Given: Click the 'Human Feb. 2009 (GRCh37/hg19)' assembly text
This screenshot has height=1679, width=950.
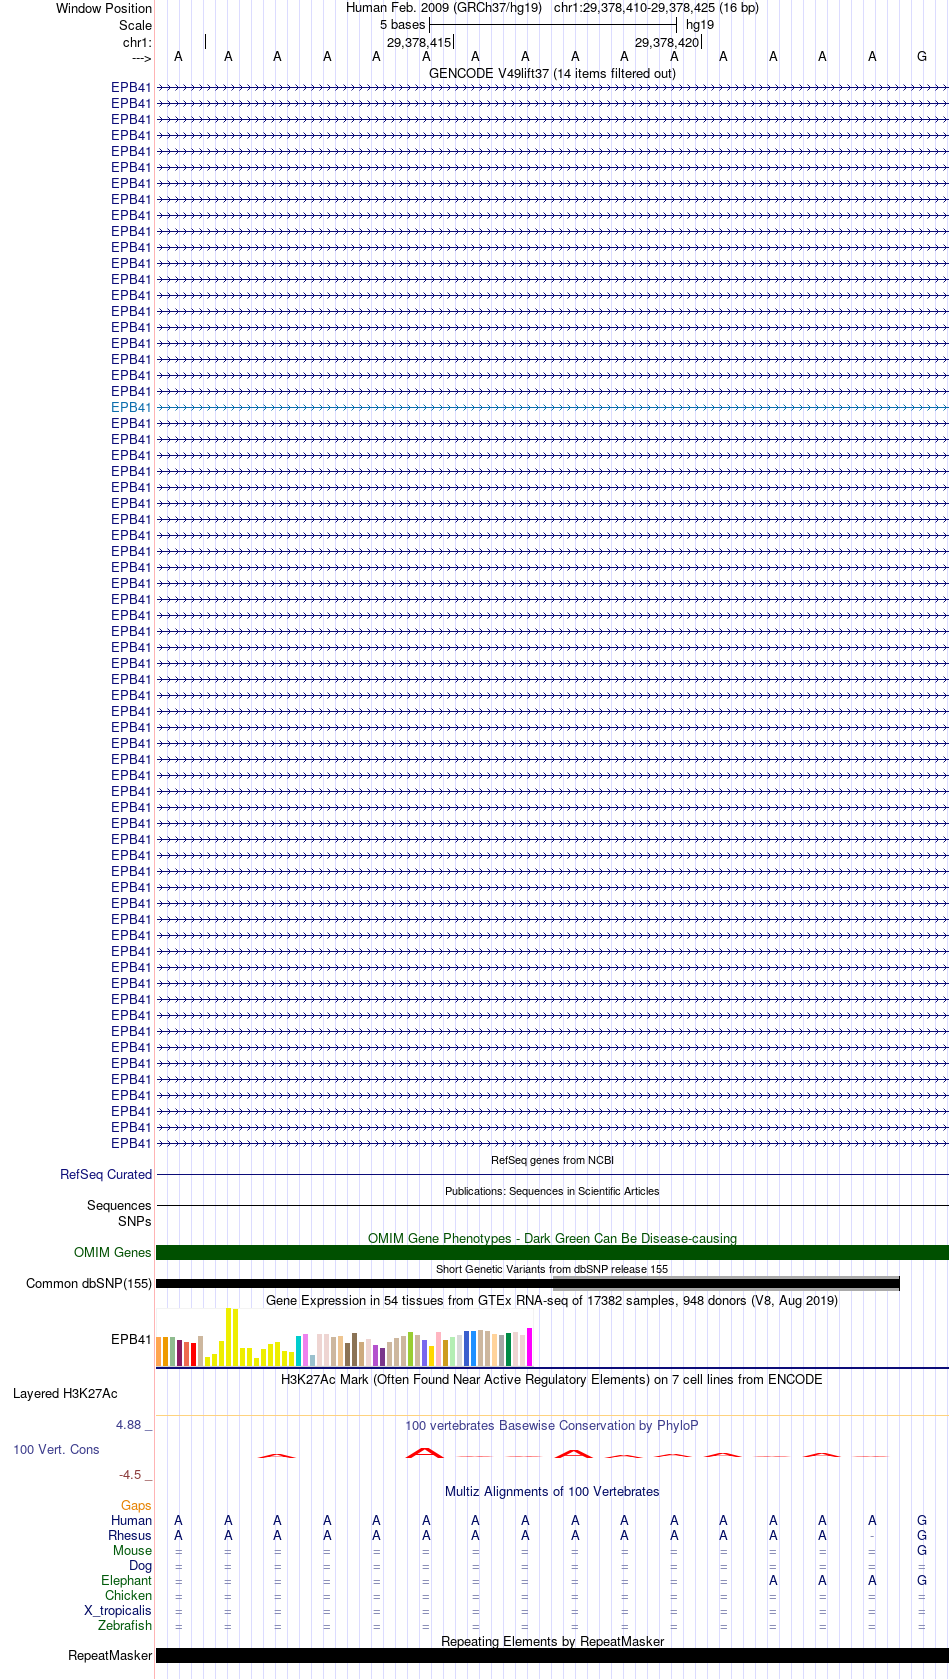Looking at the screenshot, I should [444, 8].
